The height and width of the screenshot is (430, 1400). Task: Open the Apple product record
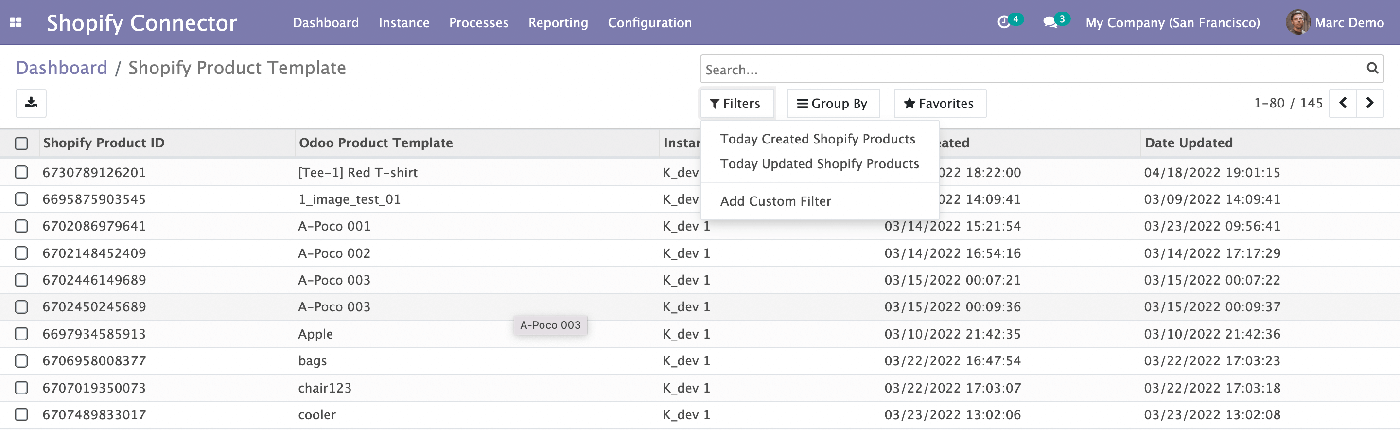click(315, 334)
